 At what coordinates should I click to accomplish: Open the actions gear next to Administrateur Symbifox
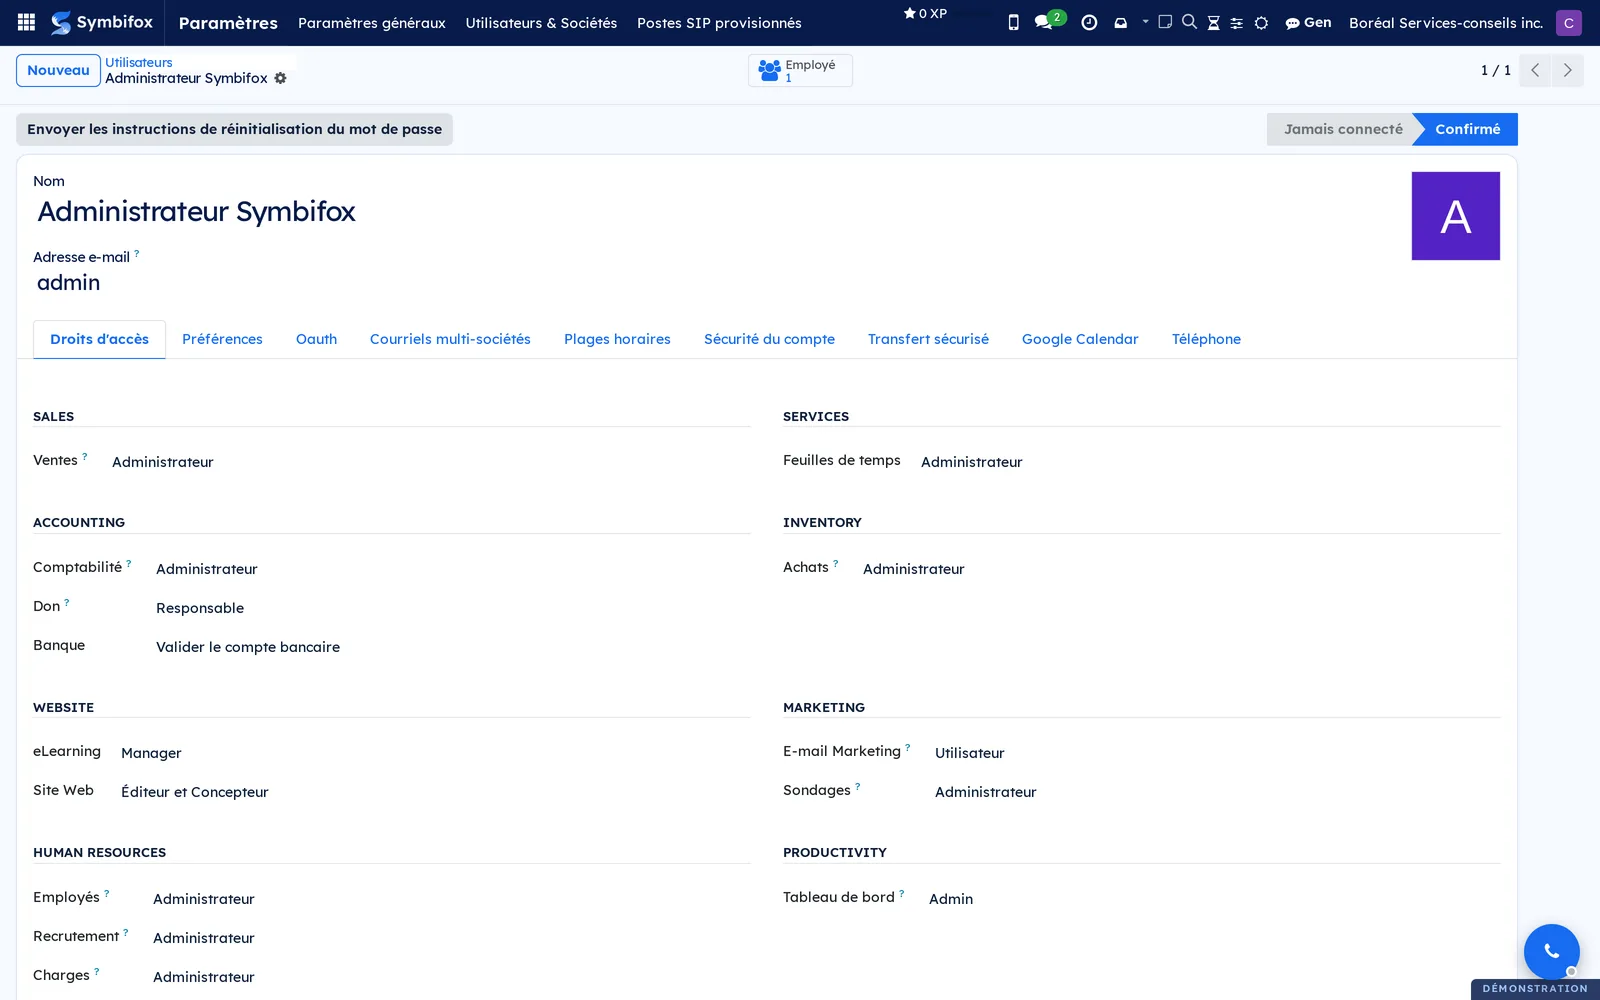280,78
